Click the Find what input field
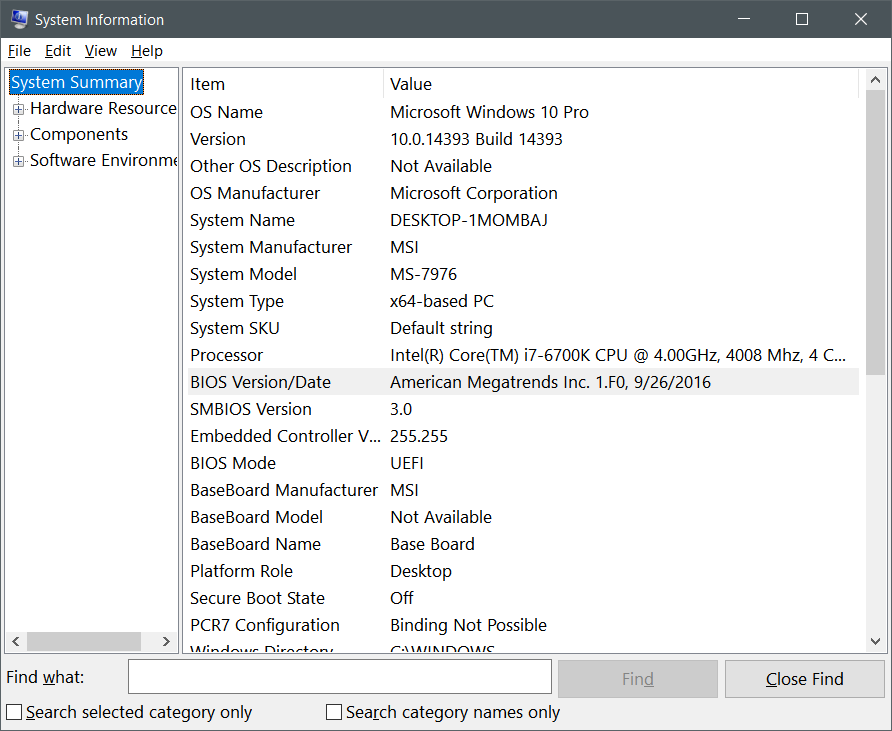 click(340, 677)
